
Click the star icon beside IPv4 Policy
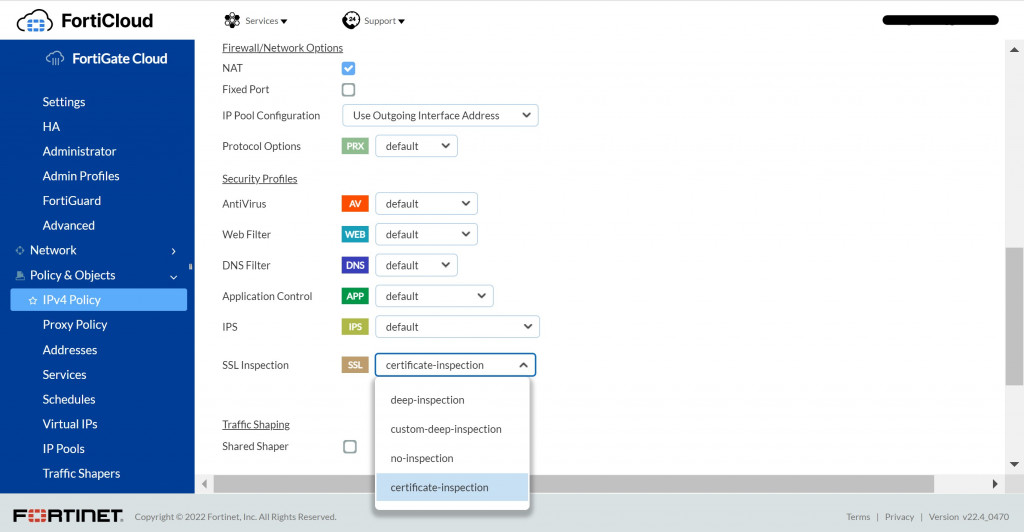[33, 300]
